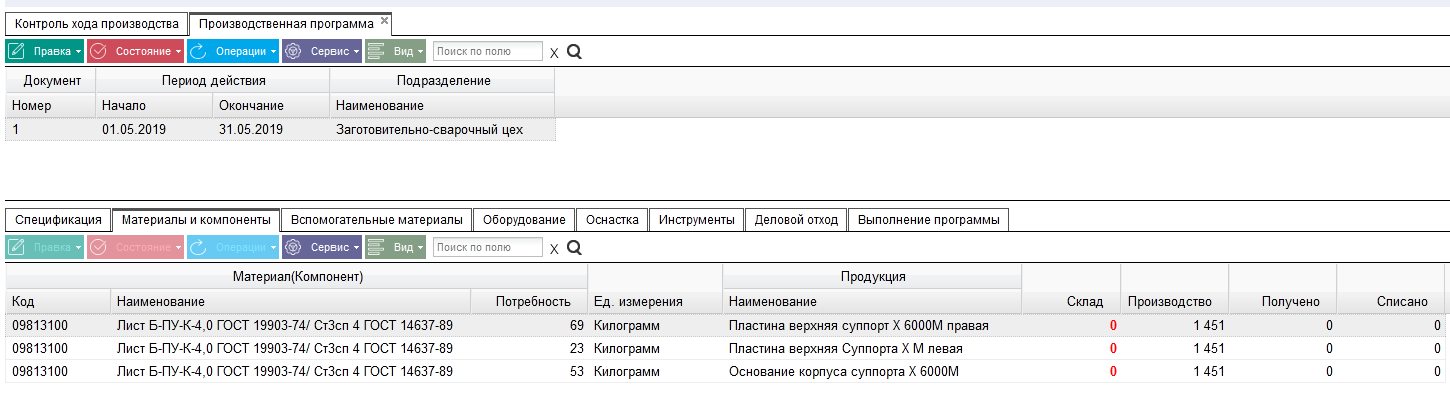This screenshot has height=398, width=1450.
Task: Clear upper search field with X
Action: point(554,52)
